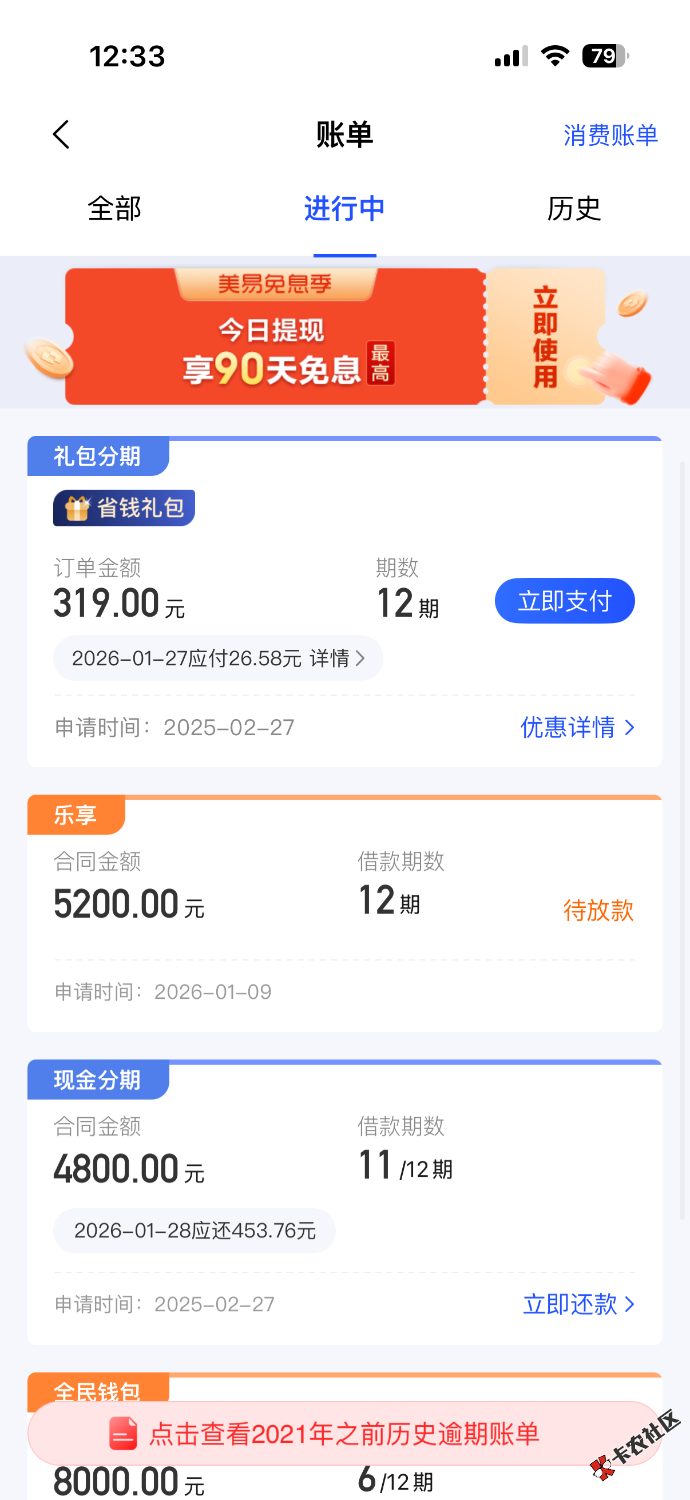Tap the red document icon in overdue notice

[123, 1434]
